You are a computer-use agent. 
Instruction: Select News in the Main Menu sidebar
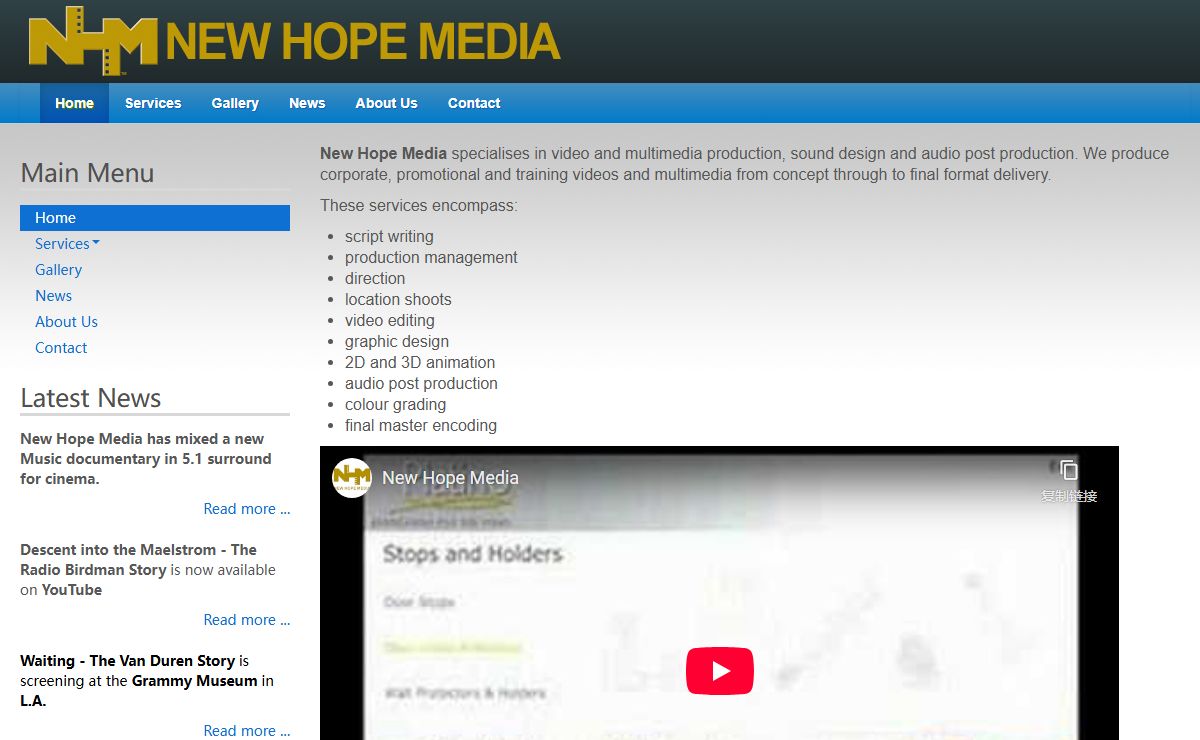click(x=53, y=296)
